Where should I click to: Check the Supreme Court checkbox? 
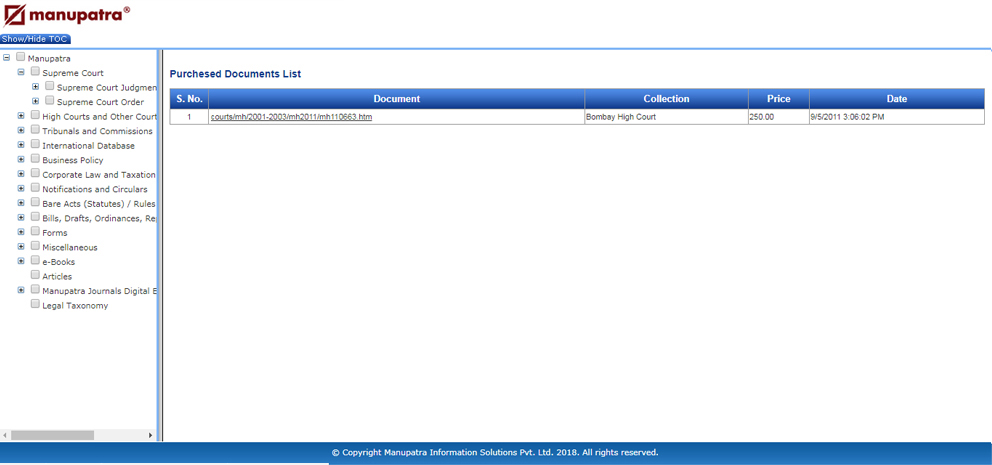pyautogui.click(x=35, y=72)
